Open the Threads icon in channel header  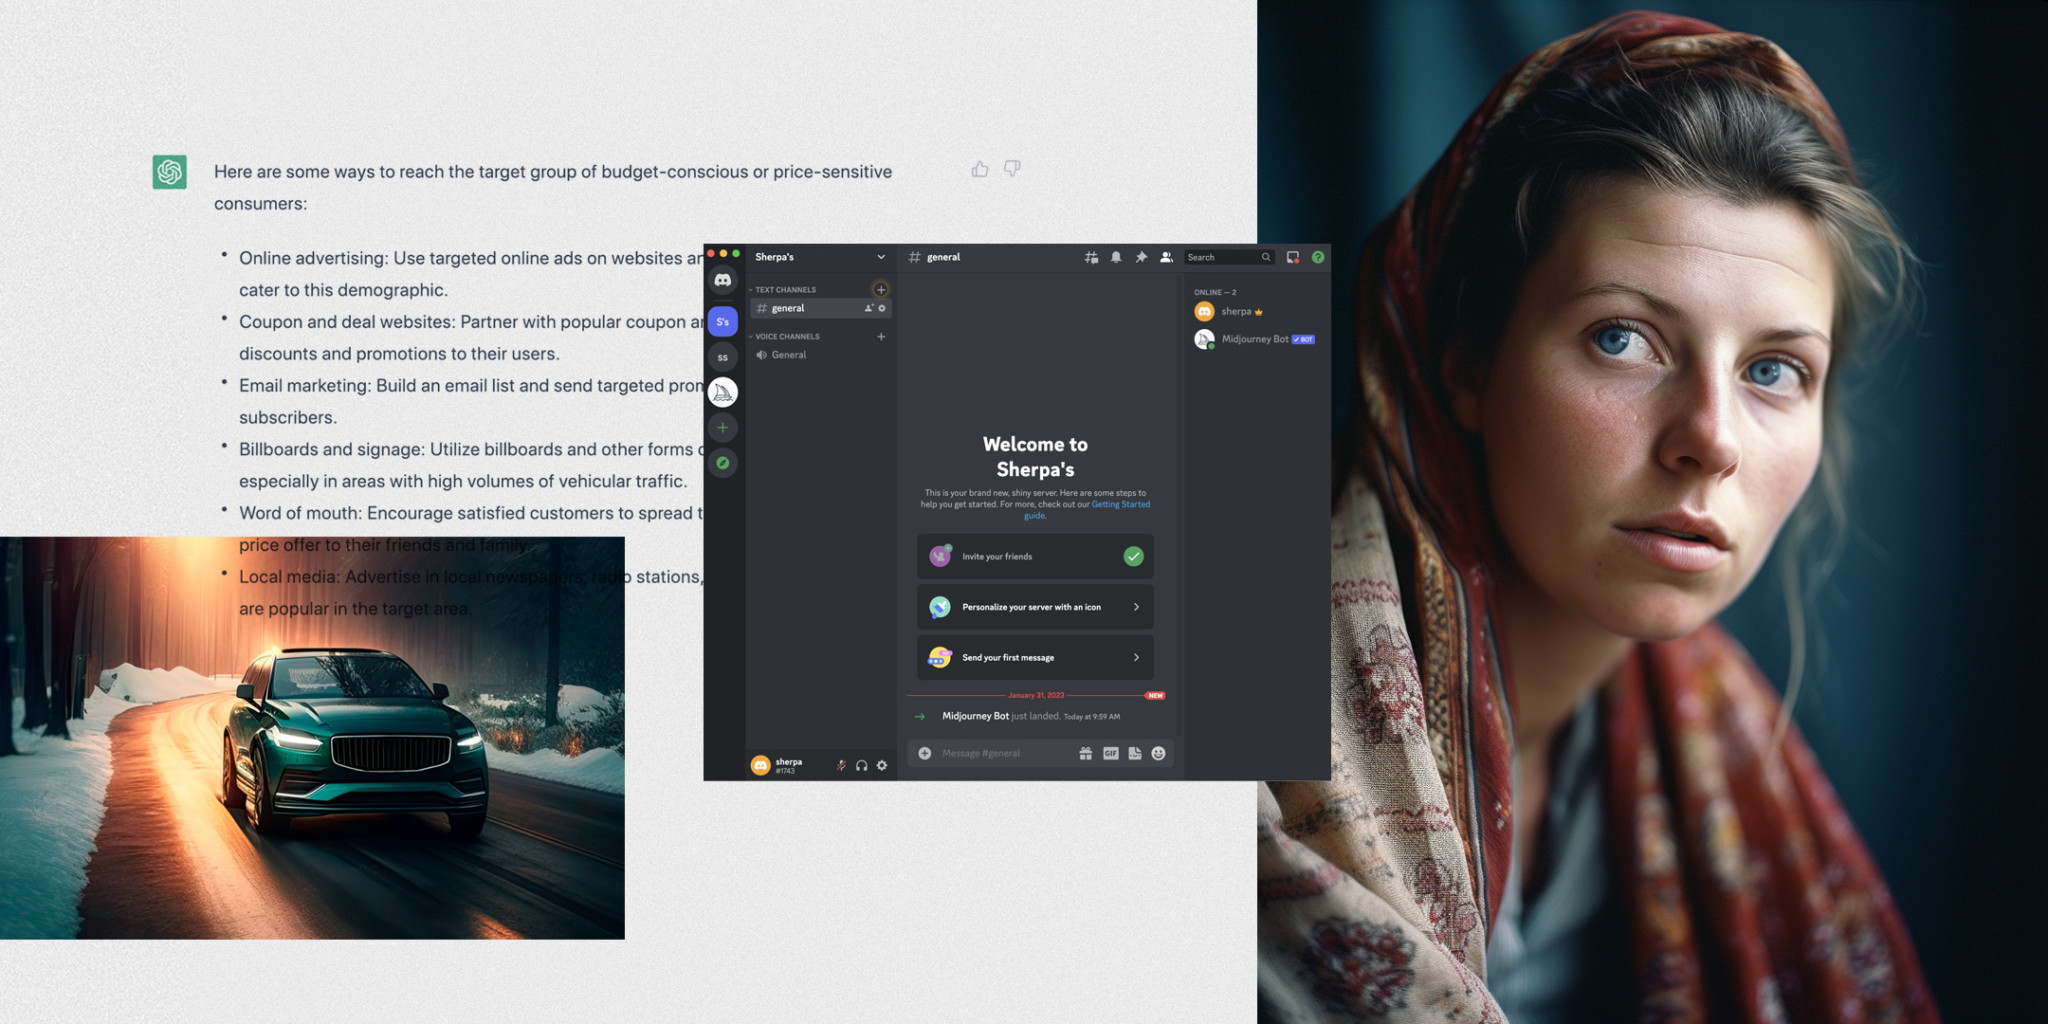click(1091, 257)
